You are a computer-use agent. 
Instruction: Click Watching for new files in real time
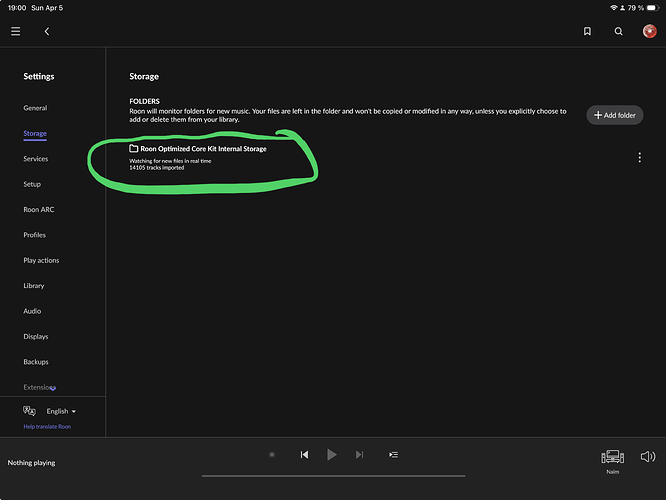pyautogui.click(x=170, y=161)
